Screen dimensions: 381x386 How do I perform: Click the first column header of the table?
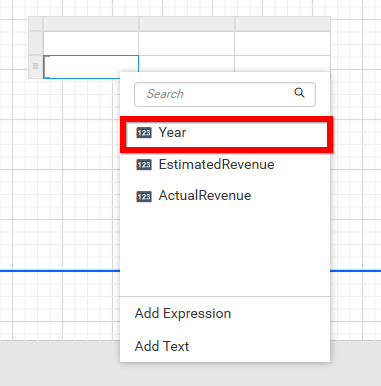pos(91,24)
